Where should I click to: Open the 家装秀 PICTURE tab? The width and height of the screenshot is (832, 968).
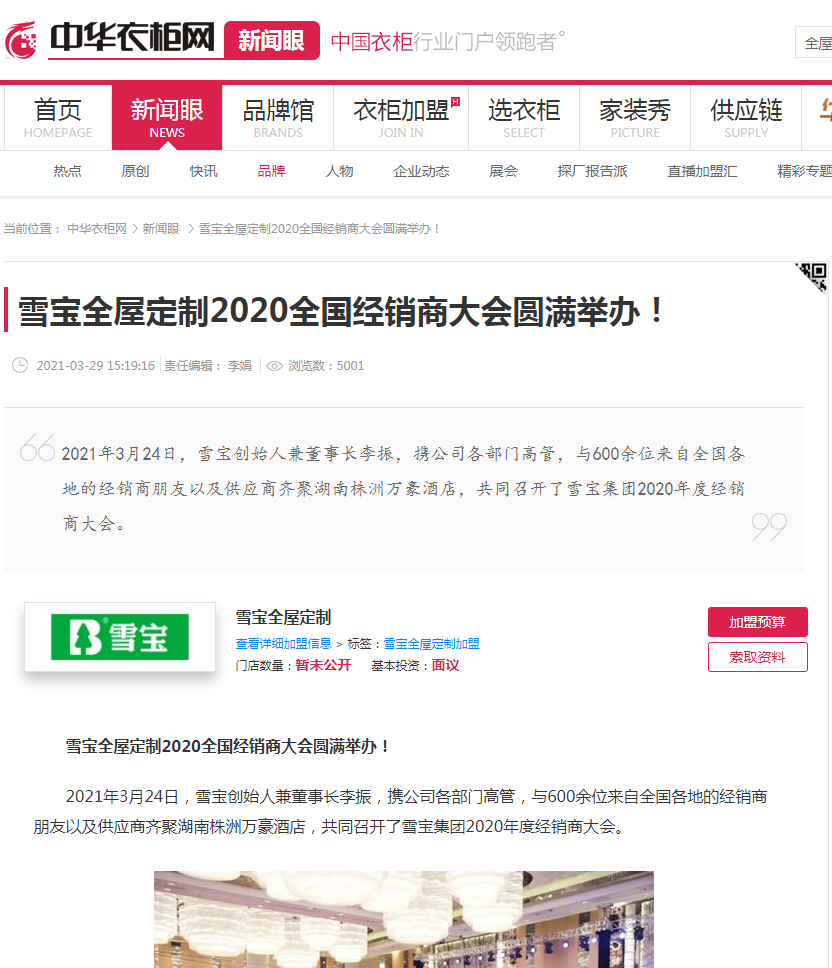click(x=635, y=117)
